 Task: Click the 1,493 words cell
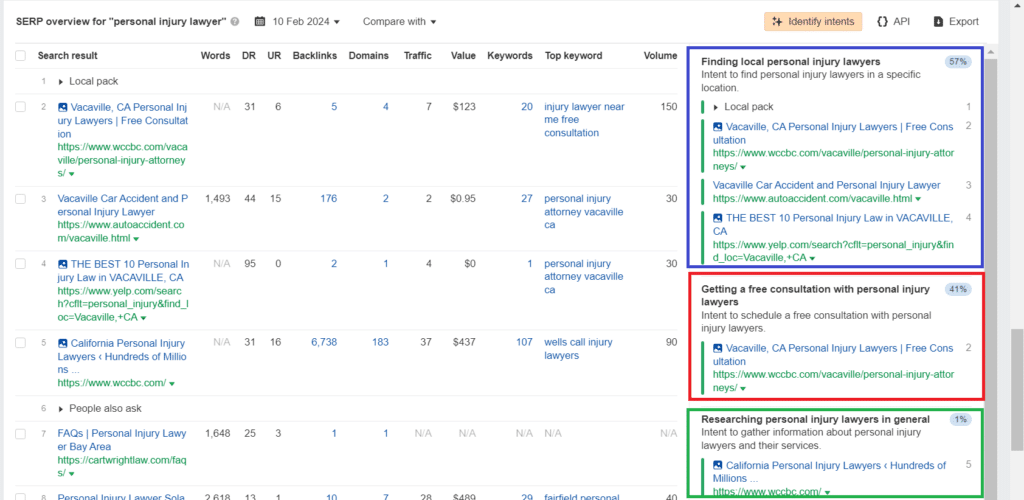click(x=217, y=198)
